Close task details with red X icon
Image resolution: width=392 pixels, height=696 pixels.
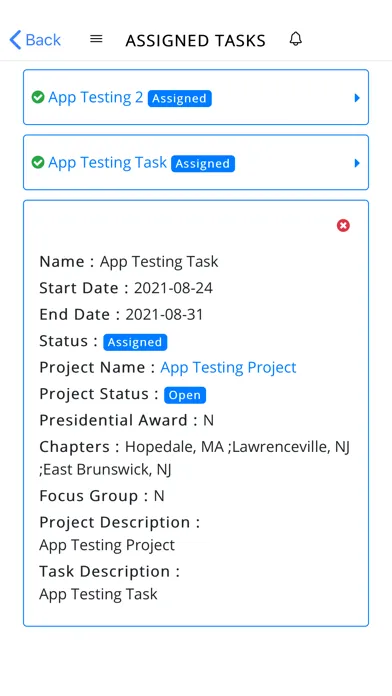343,225
